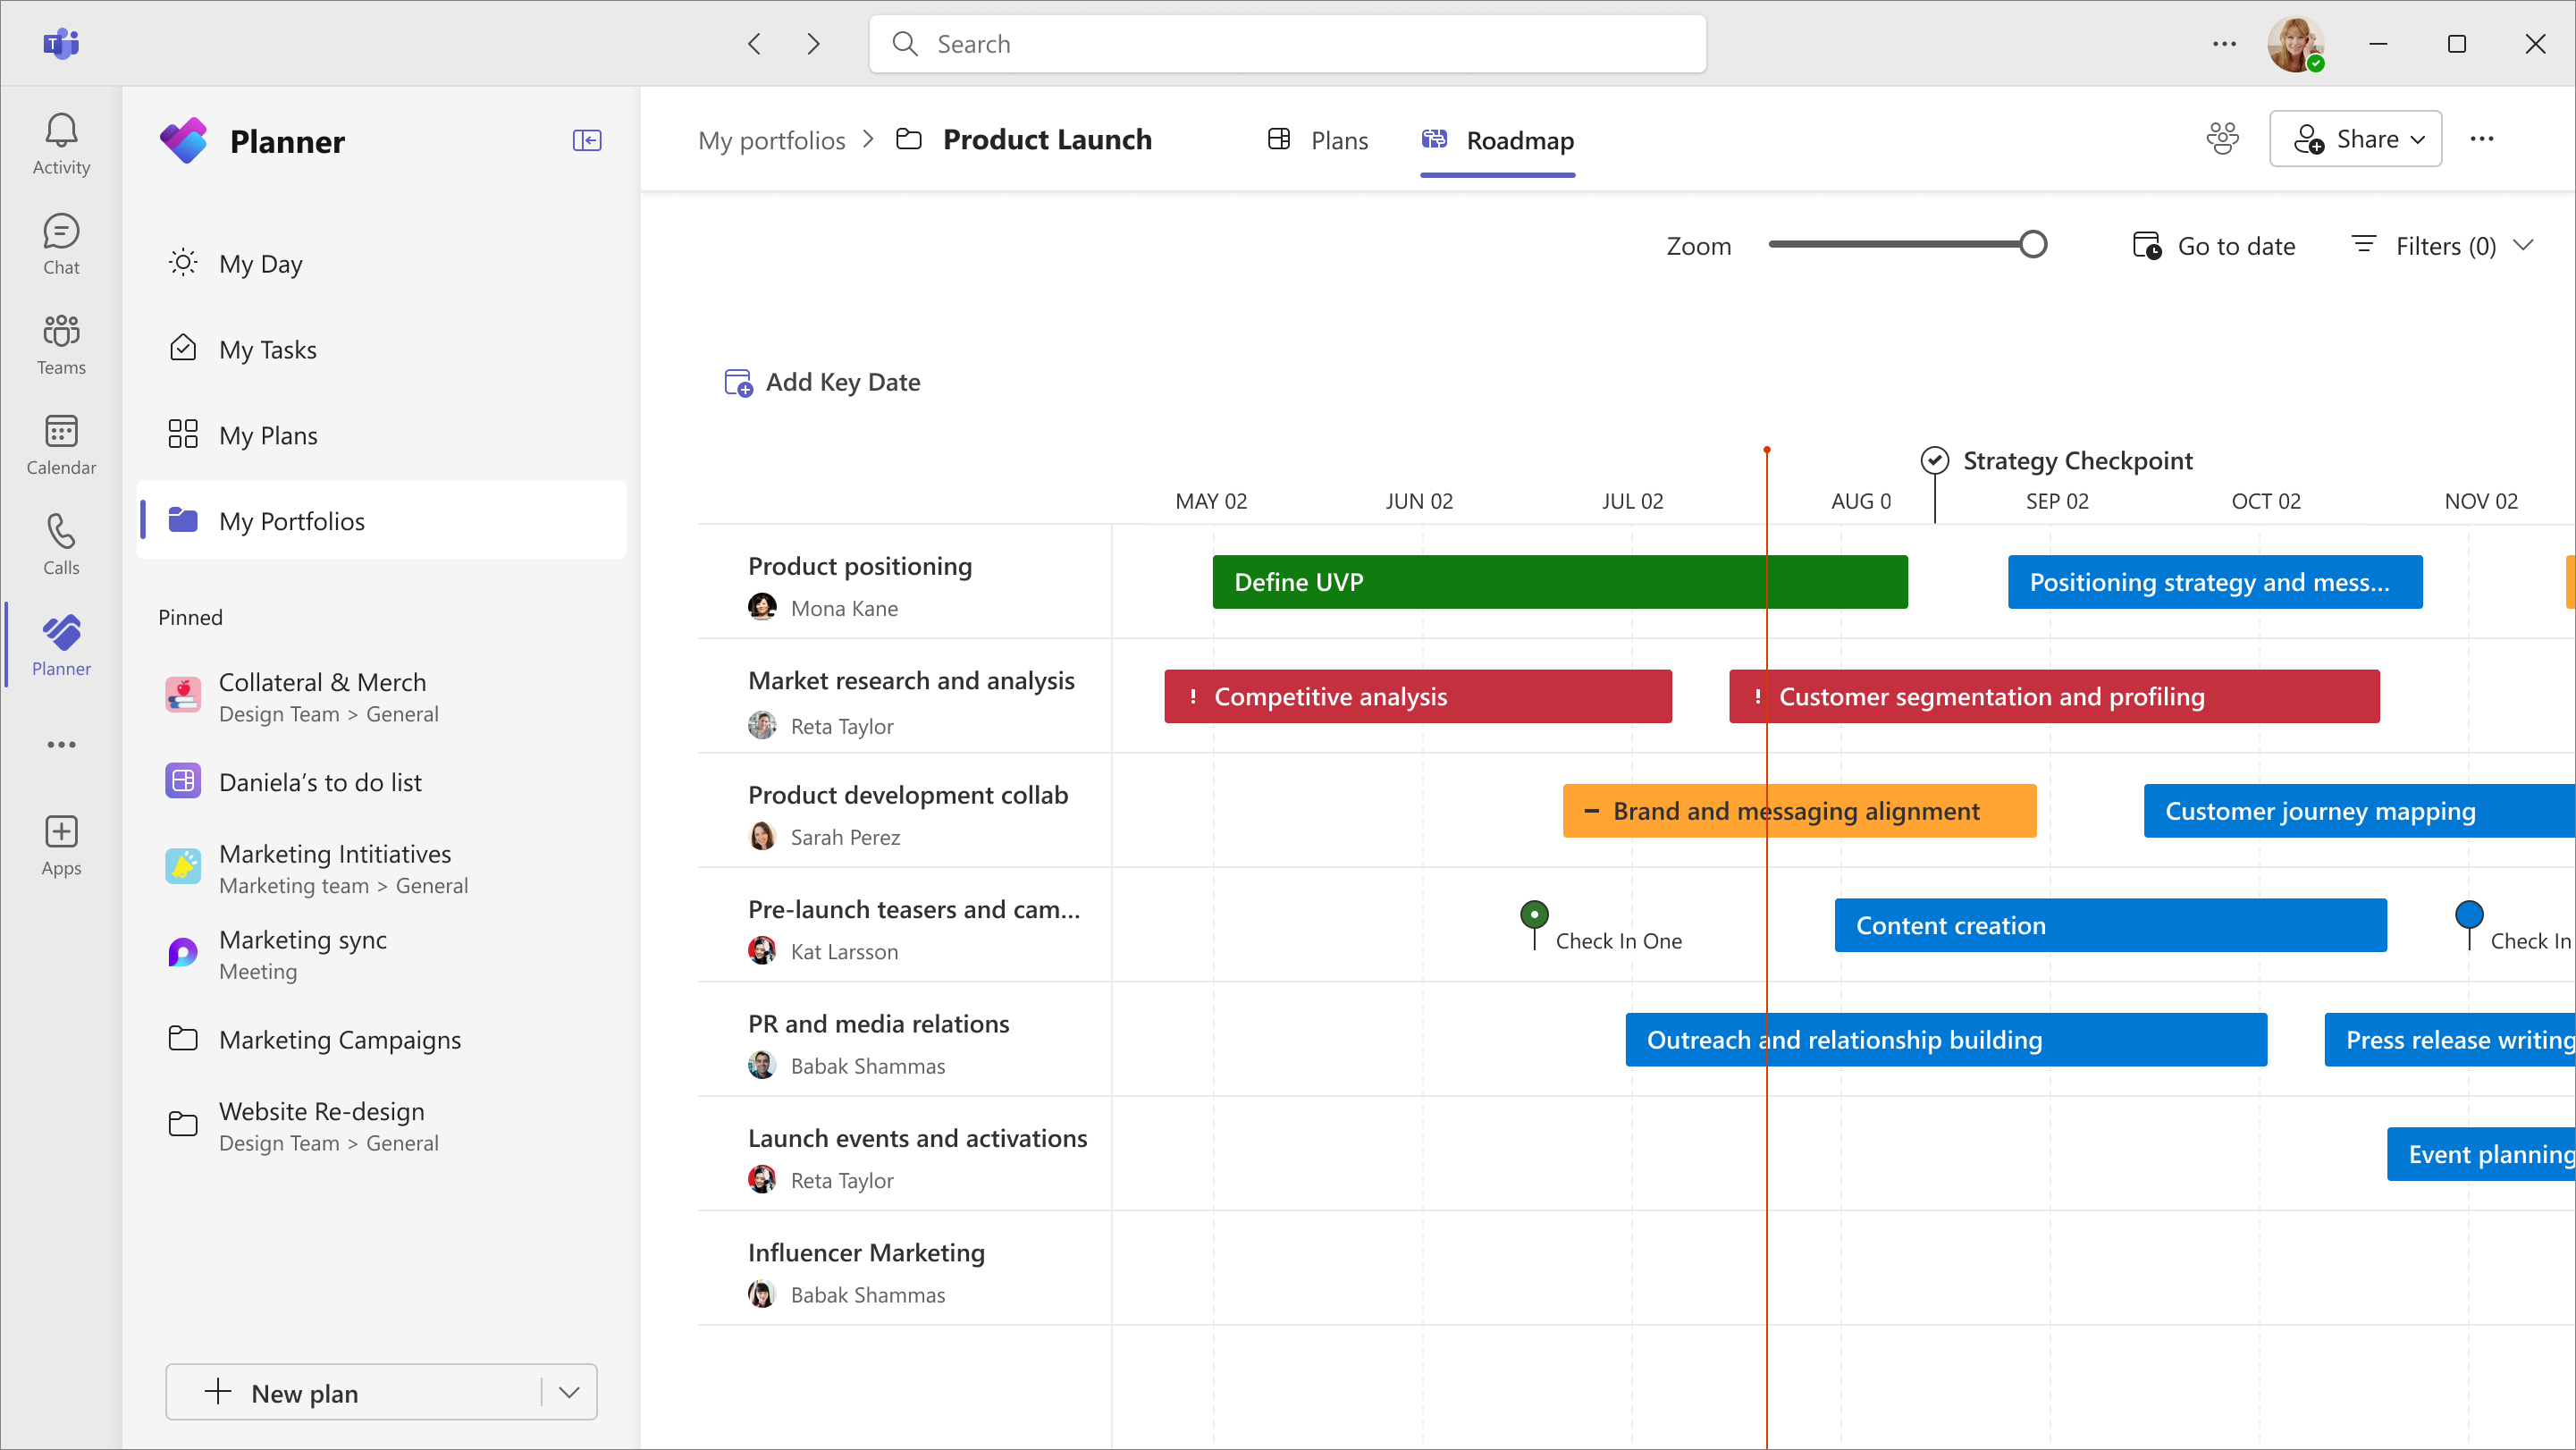Screen dimensions: 2576x1450
Task: Select the Strategy Checkpoint marker
Action: point(1935,460)
